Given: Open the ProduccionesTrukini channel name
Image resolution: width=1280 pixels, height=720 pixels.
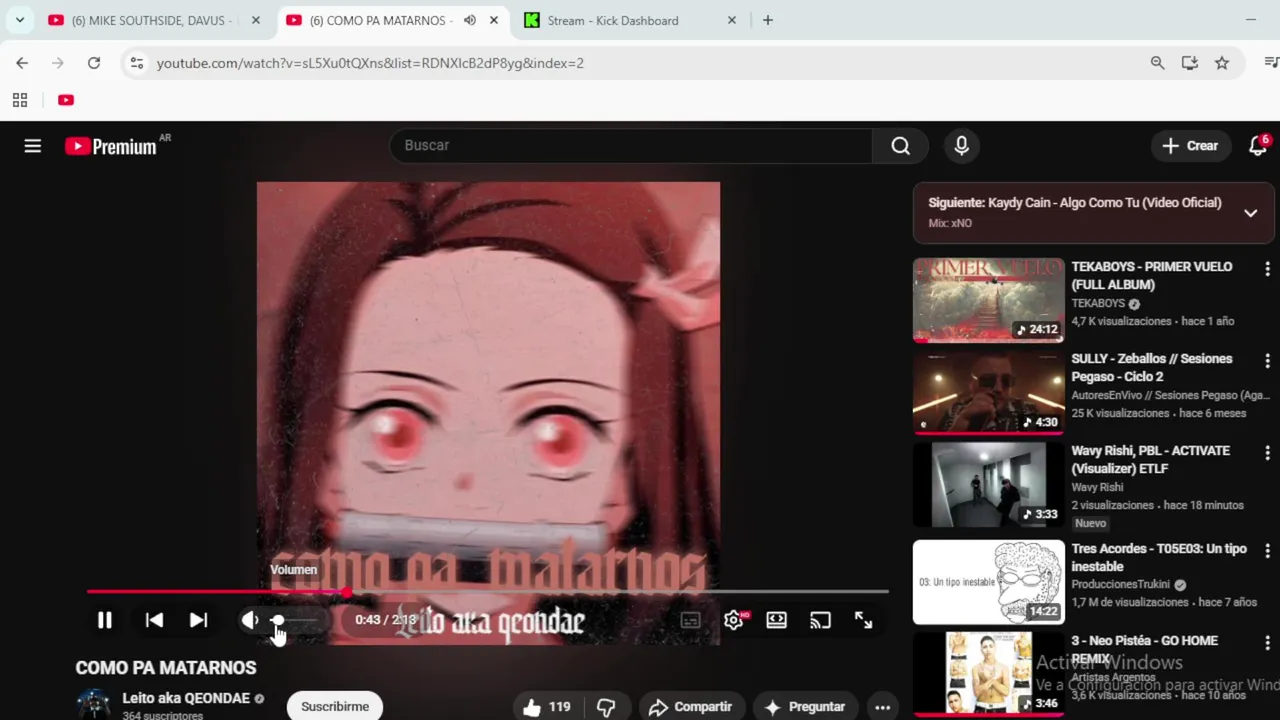Looking at the screenshot, I should pos(1122,585).
